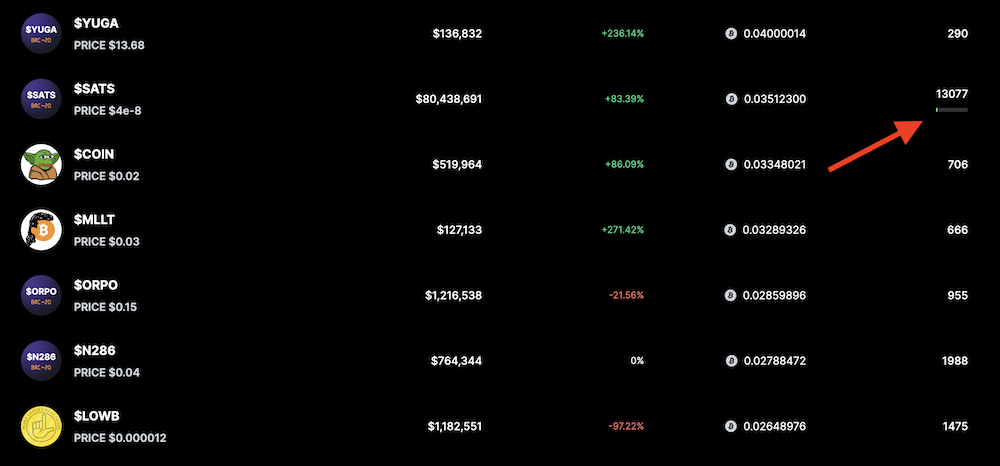This screenshot has width=1000, height=466.
Task: Click the $MLLT token avatar icon
Action: tap(42, 229)
